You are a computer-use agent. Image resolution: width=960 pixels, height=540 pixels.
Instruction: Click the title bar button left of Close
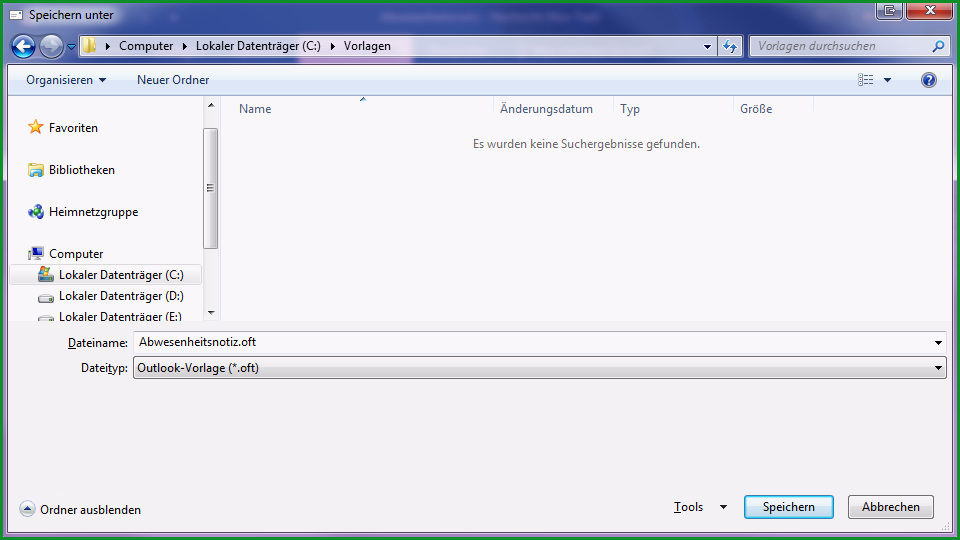tap(890, 10)
